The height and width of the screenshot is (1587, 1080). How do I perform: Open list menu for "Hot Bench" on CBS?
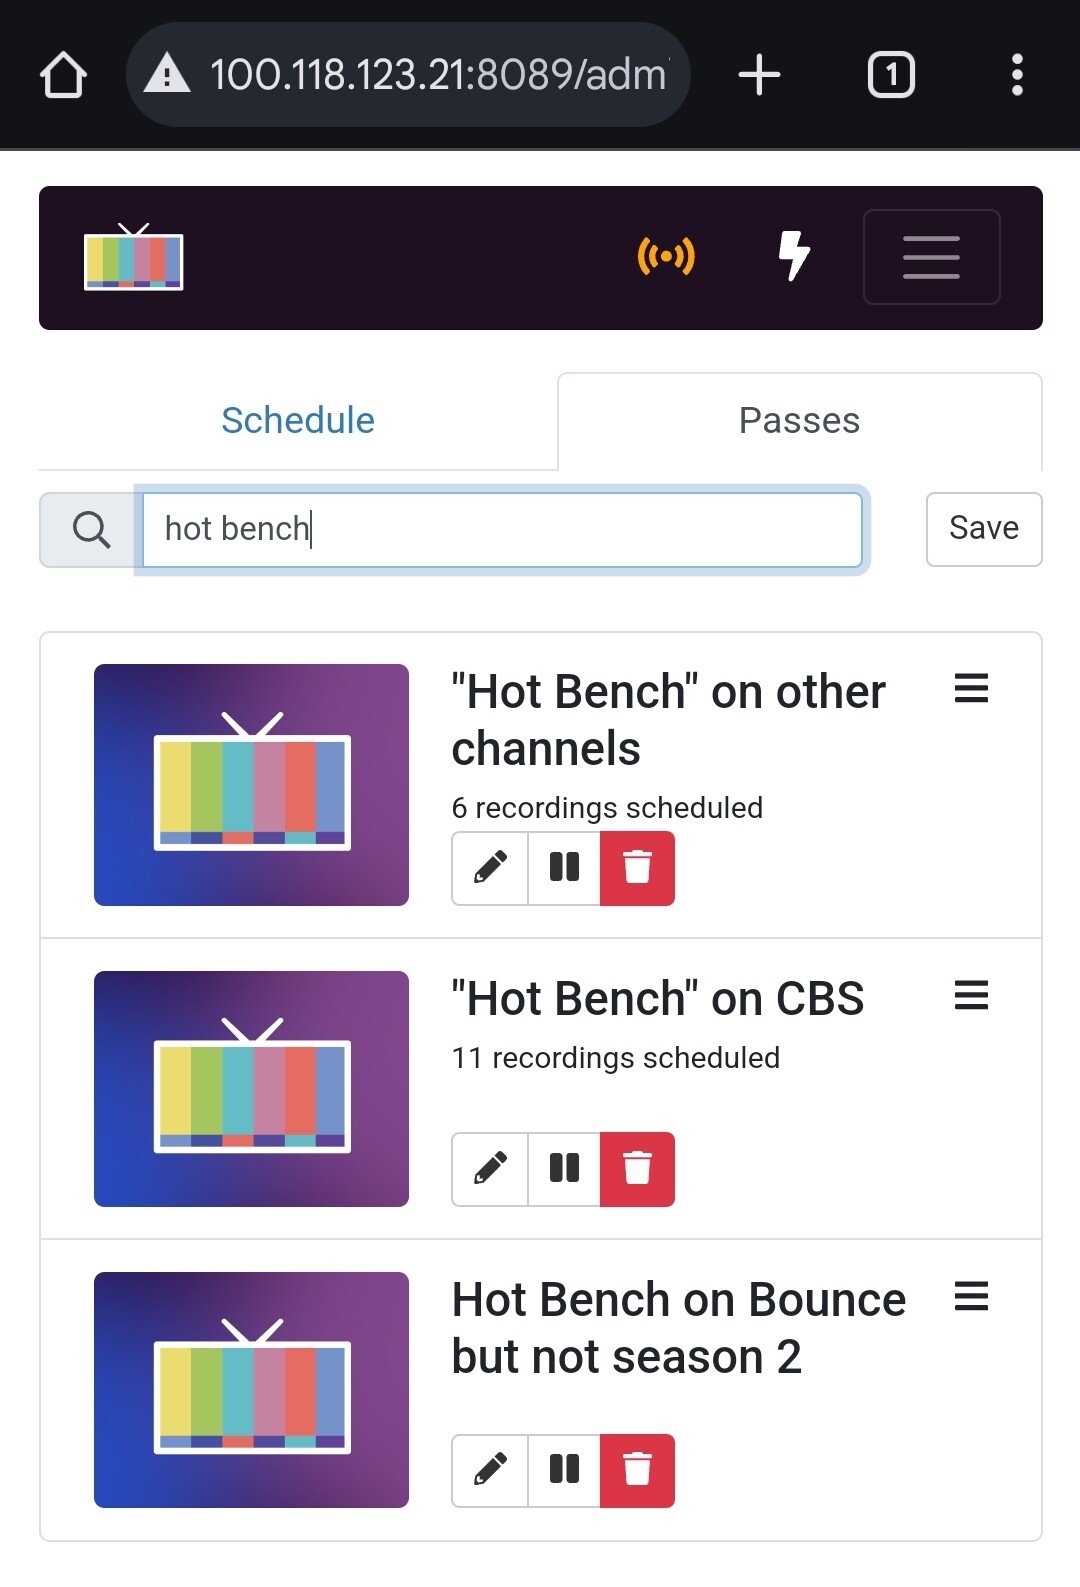(971, 996)
